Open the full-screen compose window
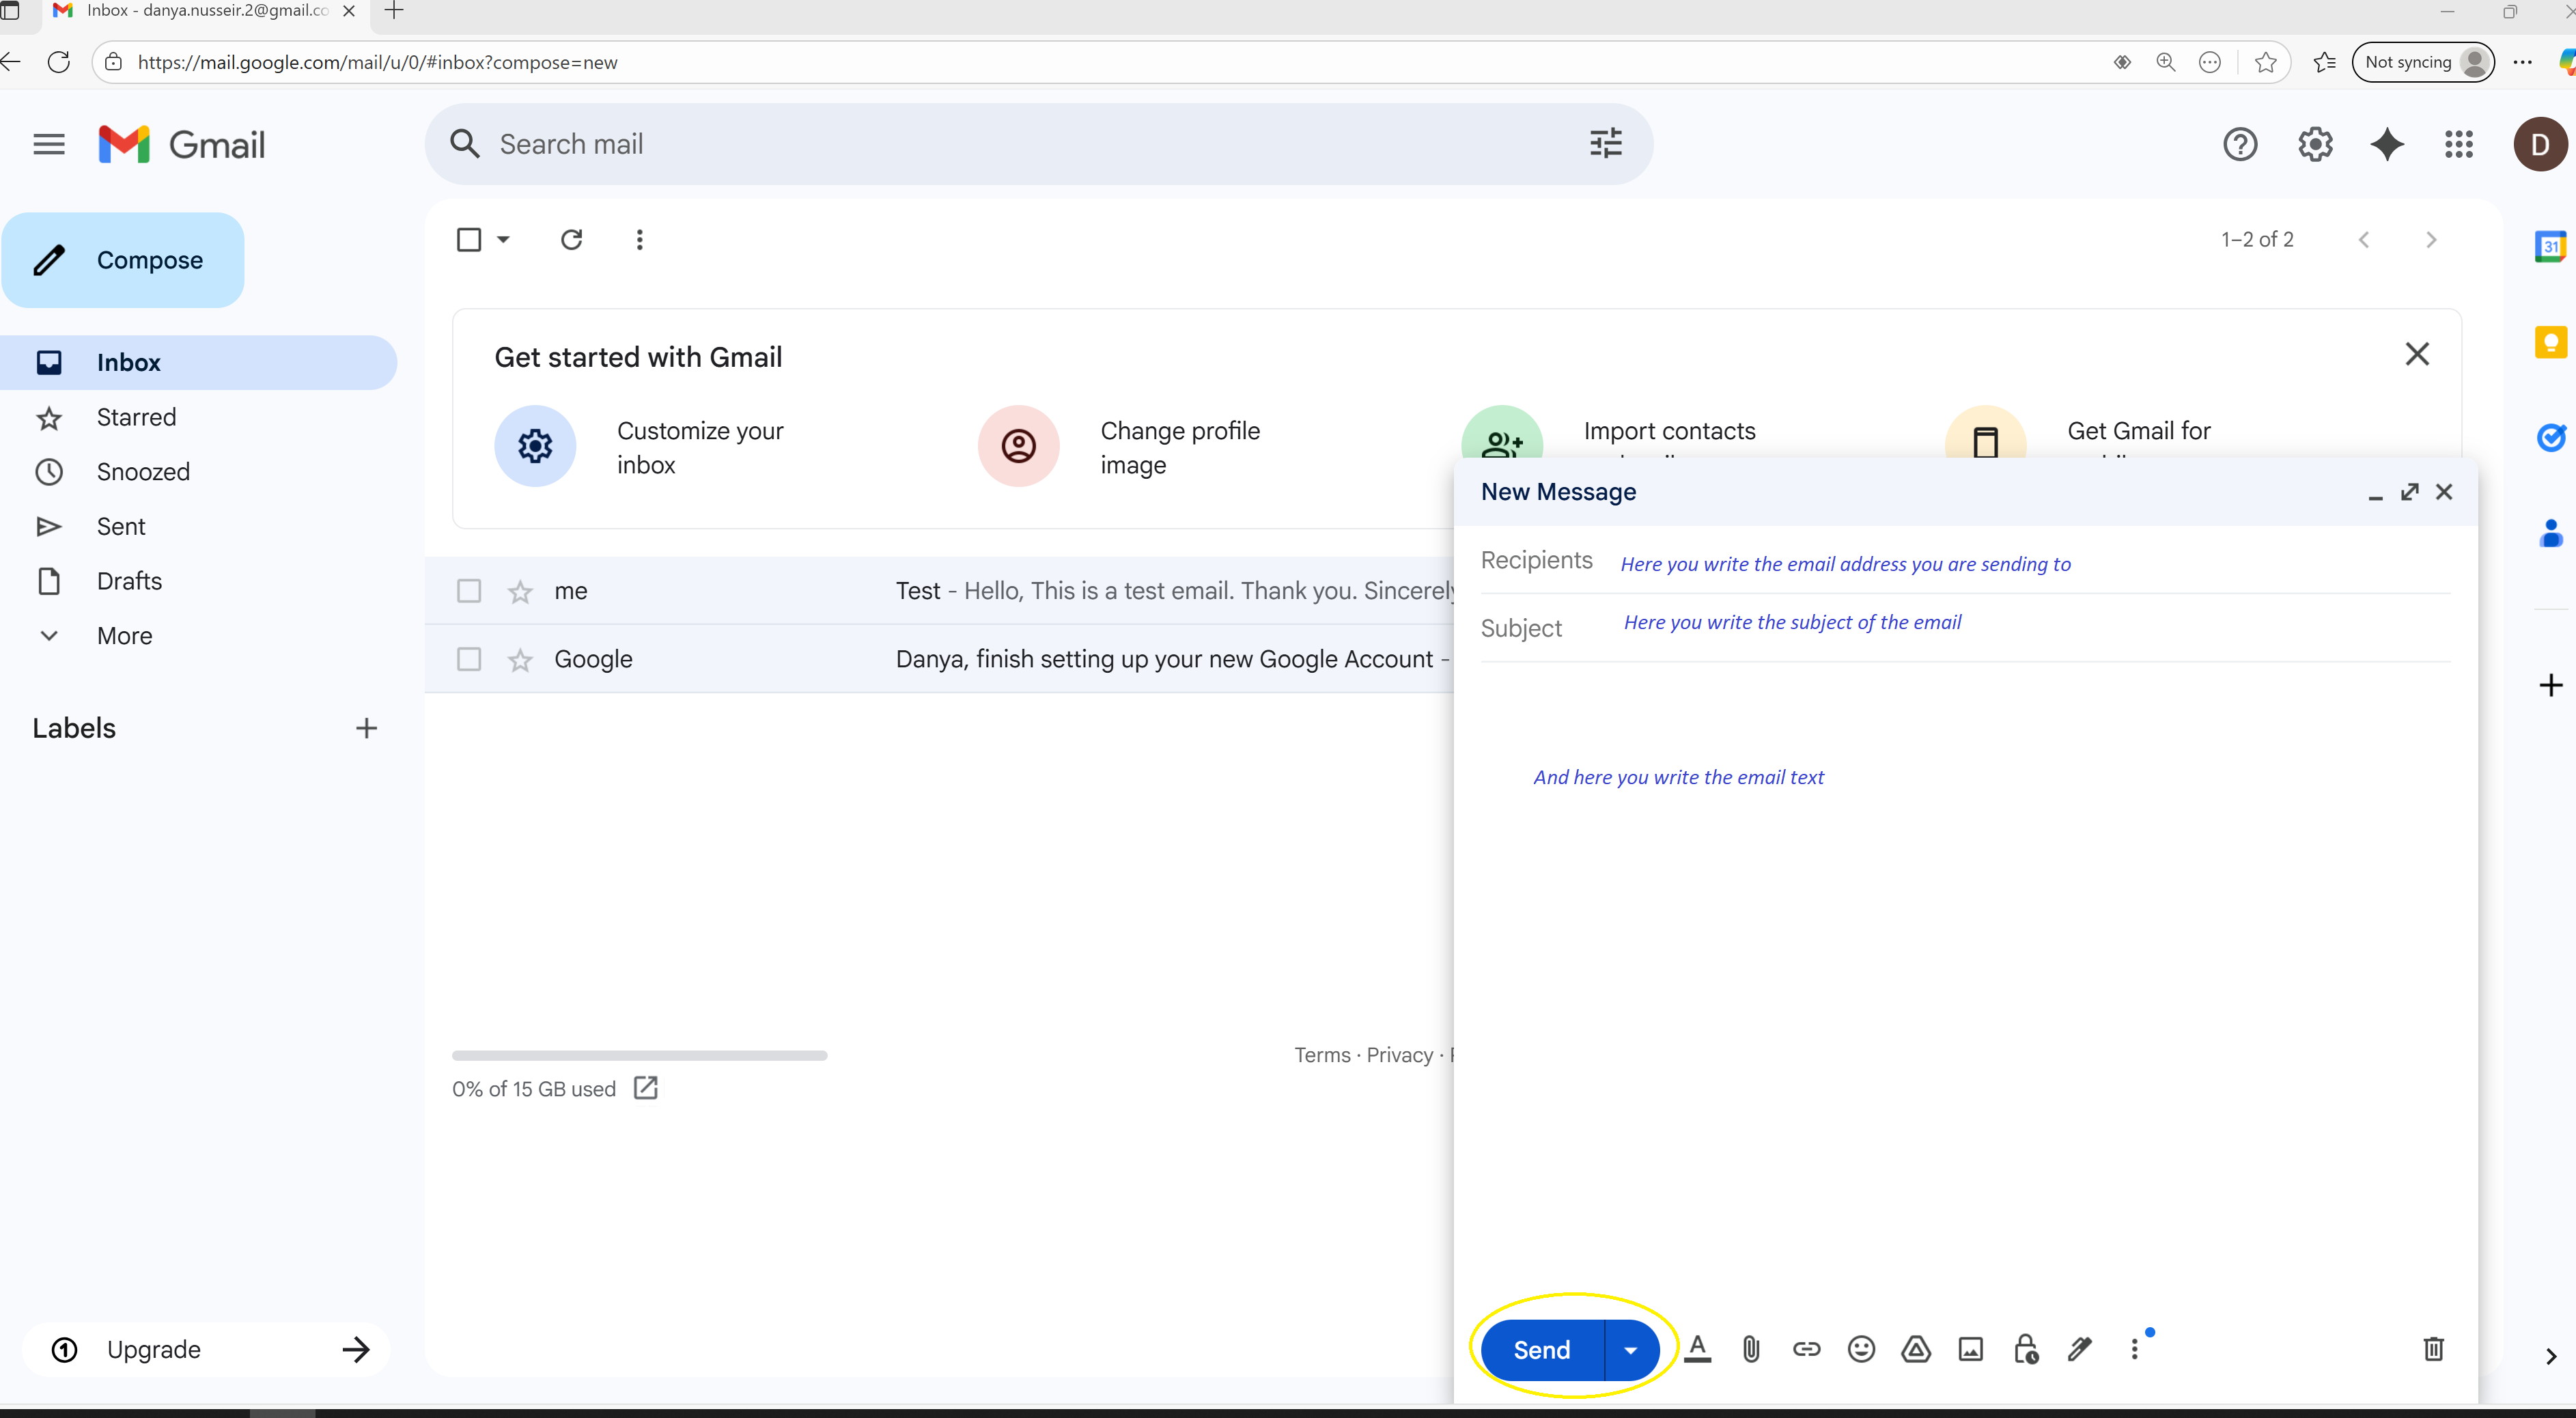Screen dimensions: 2576x1418 2409,492
